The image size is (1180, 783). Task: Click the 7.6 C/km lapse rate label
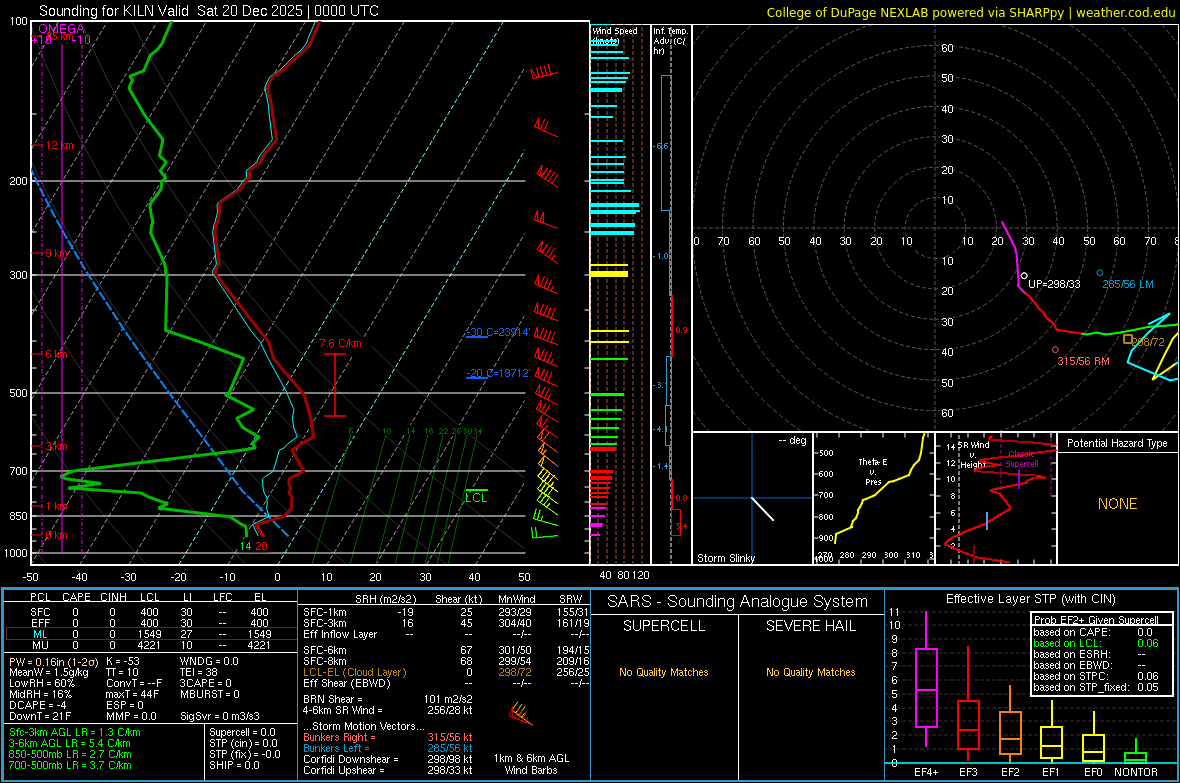point(340,343)
